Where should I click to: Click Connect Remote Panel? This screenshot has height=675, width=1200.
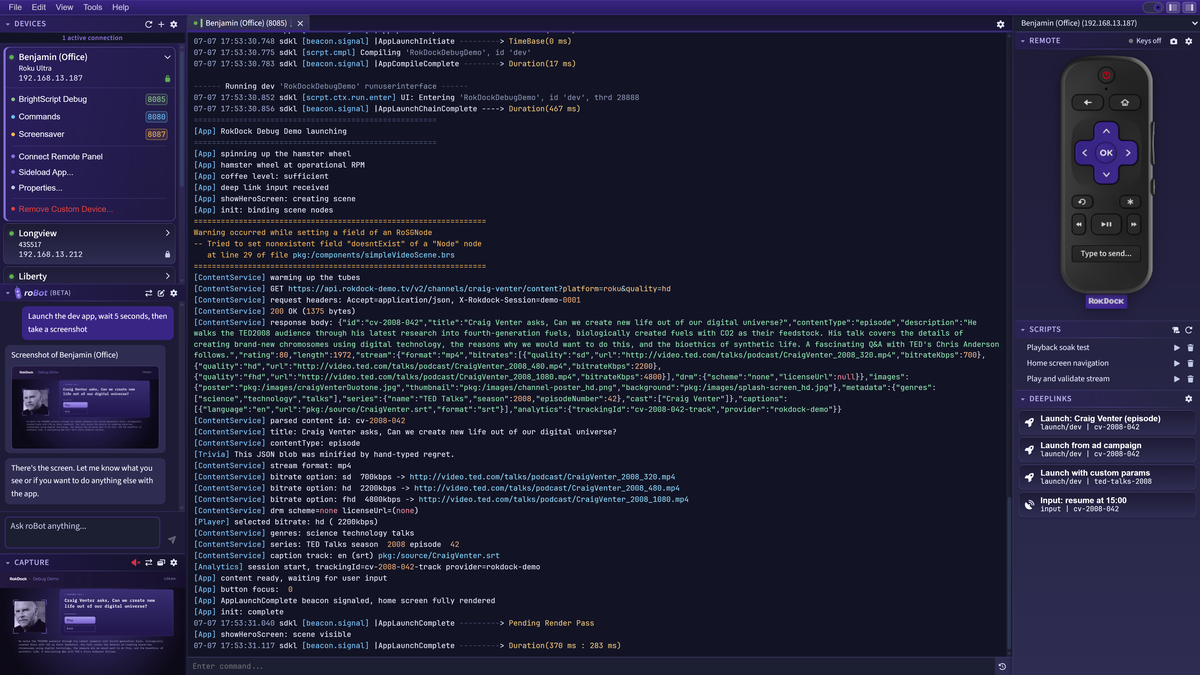click(61, 157)
